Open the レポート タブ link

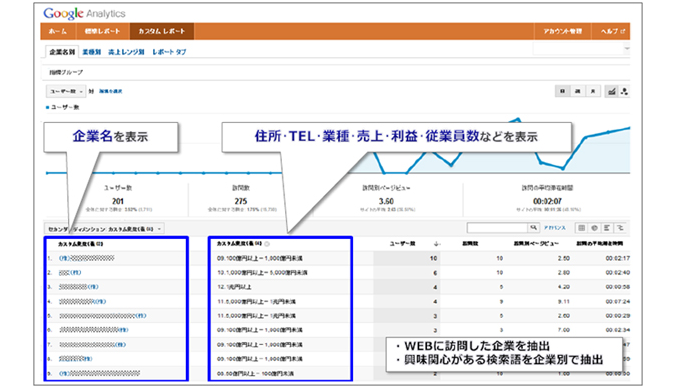pyautogui.click(x=169, y=52)
